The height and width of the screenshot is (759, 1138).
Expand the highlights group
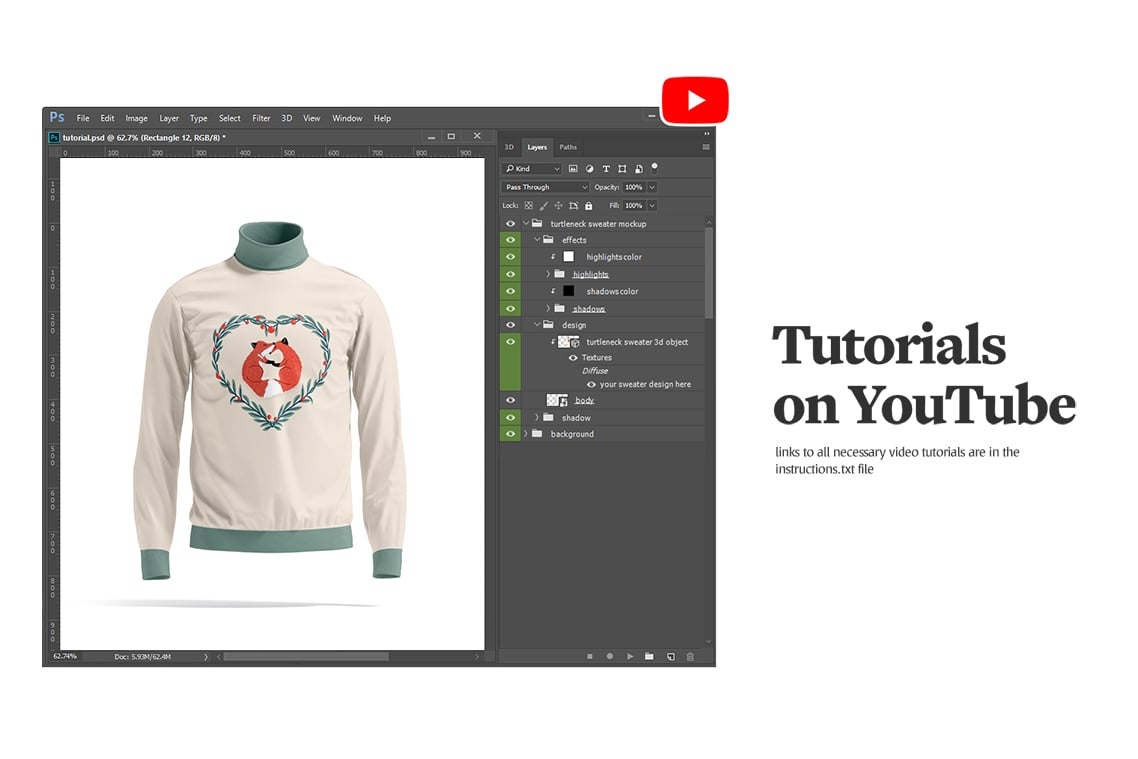click(x=548, y=274)
